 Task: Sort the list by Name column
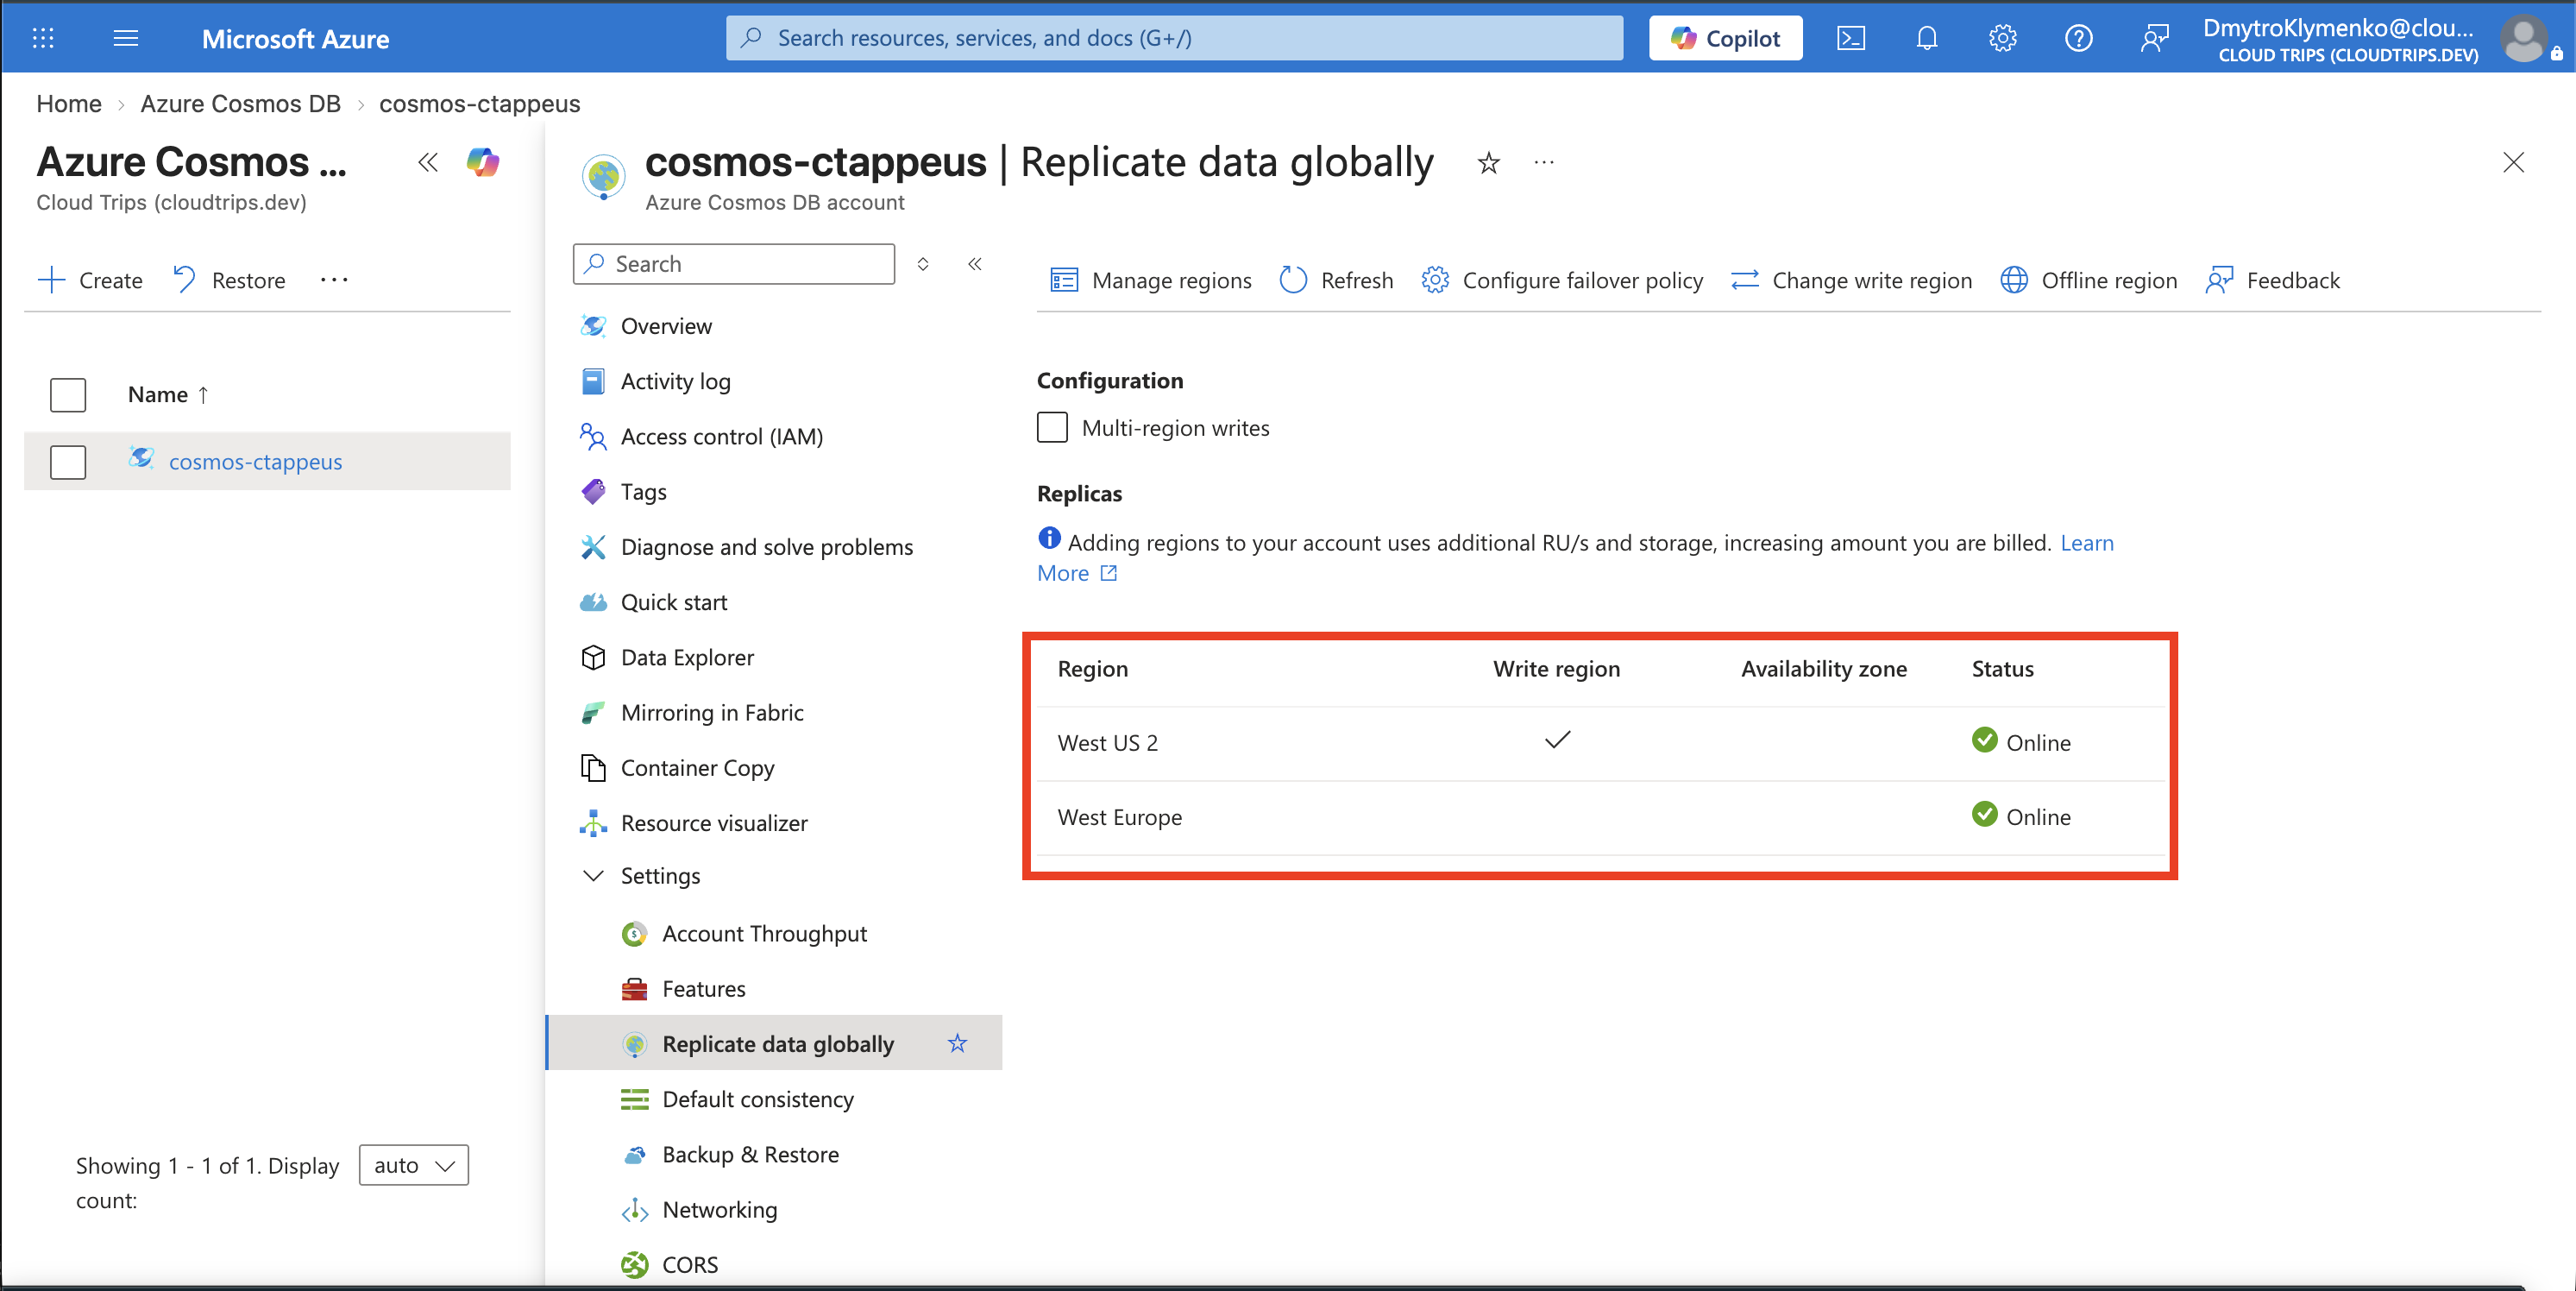tap(168, 394)
